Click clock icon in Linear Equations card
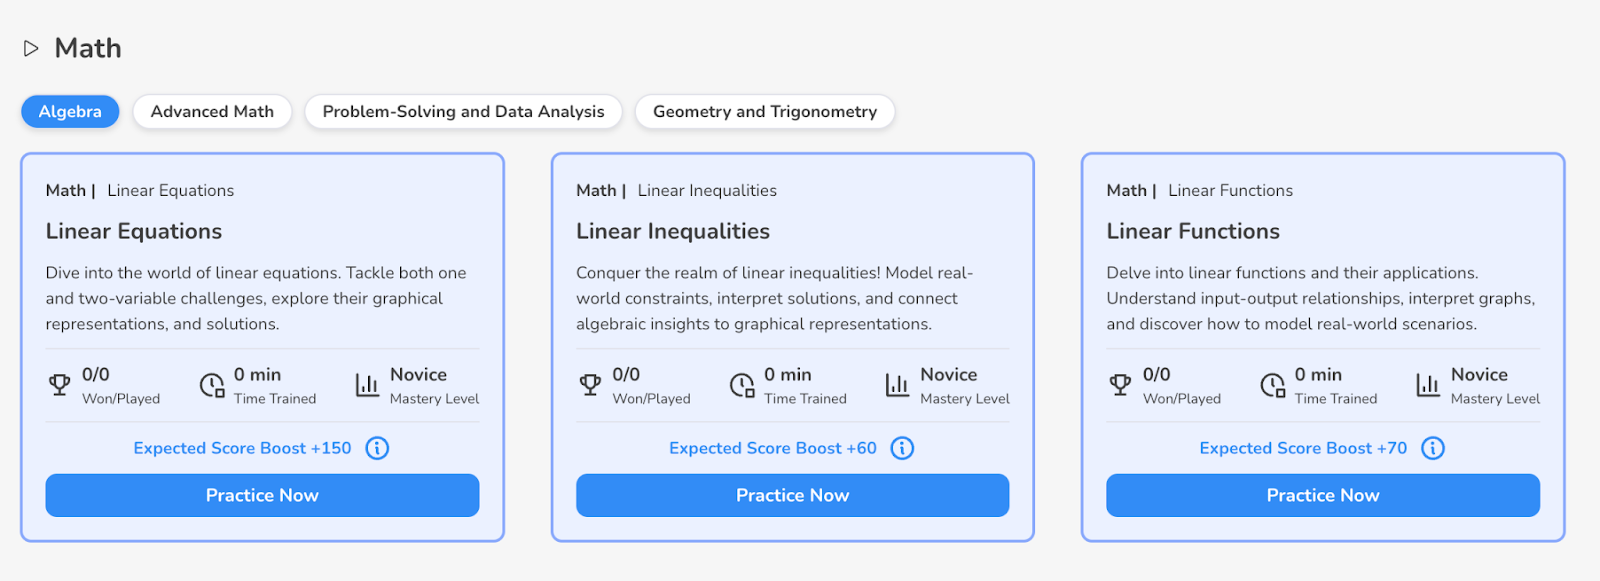 tap(212, 385)
